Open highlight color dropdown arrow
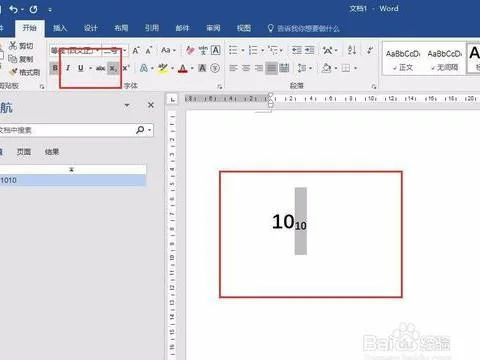The image size is (480, 360). (x=173, y=68)
